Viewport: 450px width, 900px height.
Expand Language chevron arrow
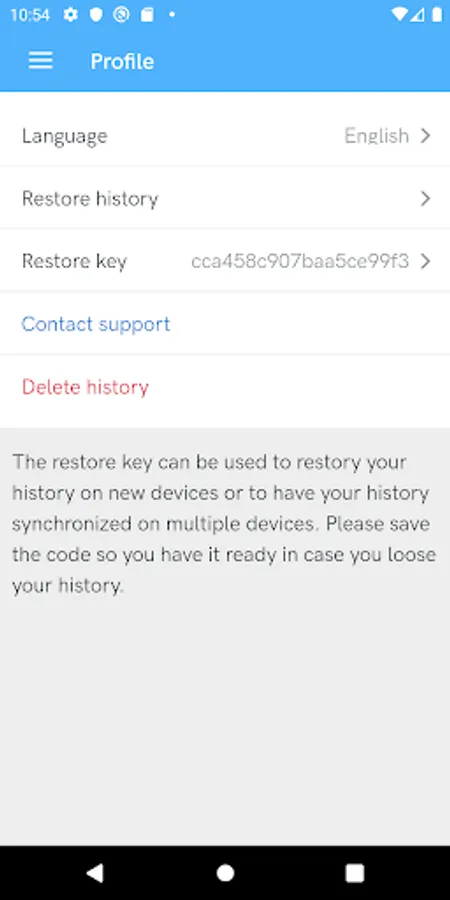coord(425,136)
